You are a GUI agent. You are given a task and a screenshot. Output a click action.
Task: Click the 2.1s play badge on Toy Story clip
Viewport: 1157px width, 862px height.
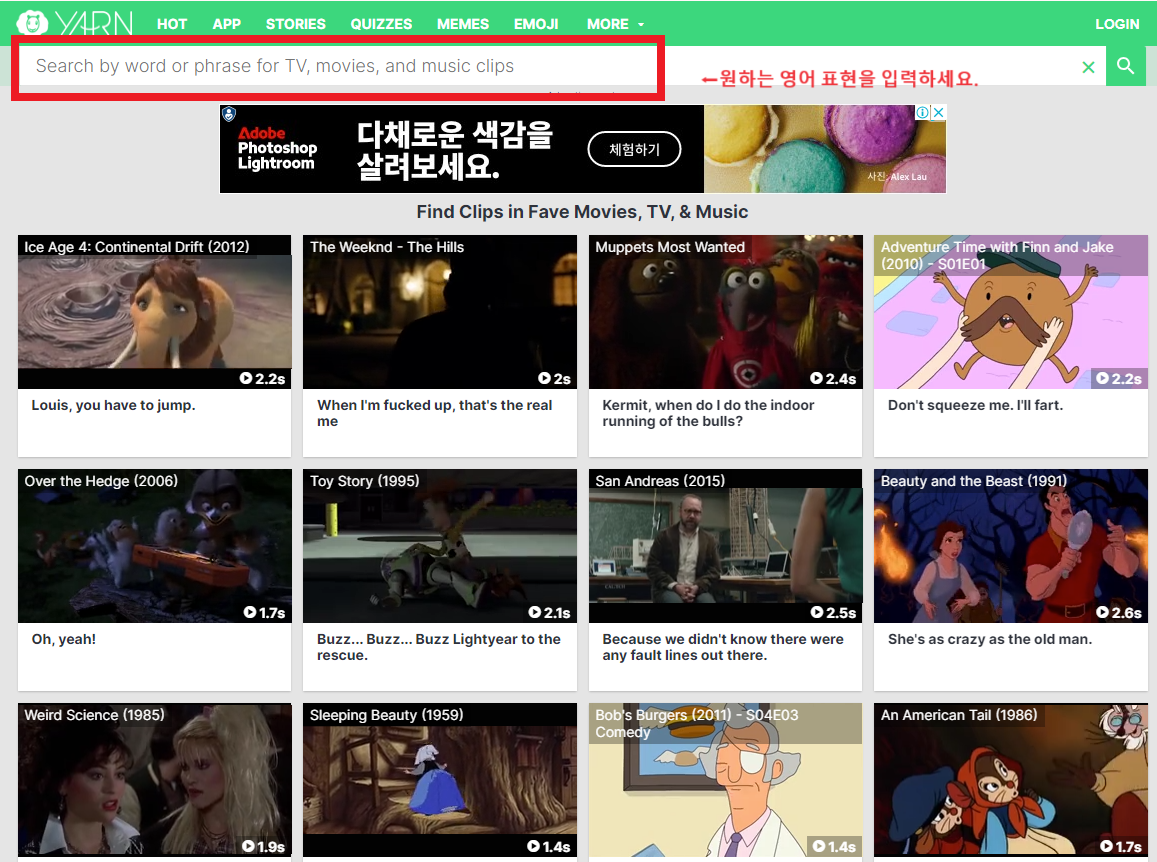click(x=549, y=613)
